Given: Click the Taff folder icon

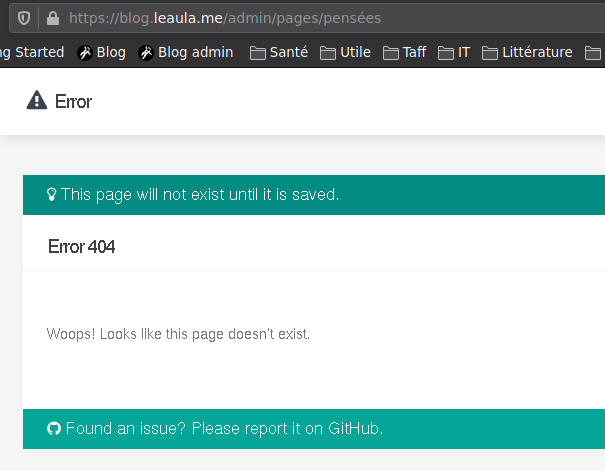Looking at the screenshot, I should click(390, 53).
